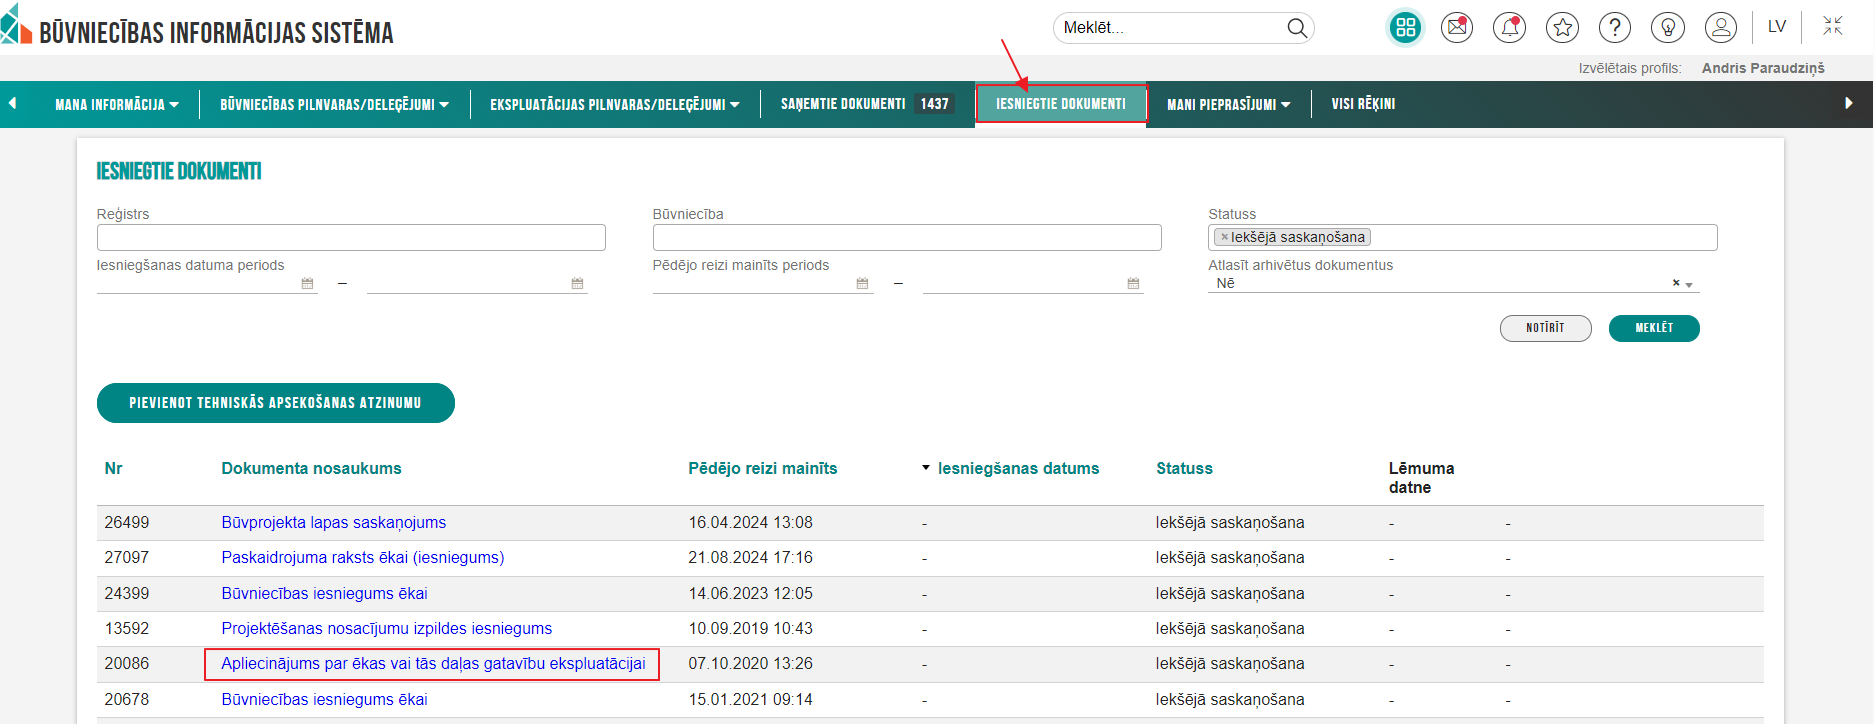
Task: Click the Reģistrs input field
Action: (x=351, y=237)
